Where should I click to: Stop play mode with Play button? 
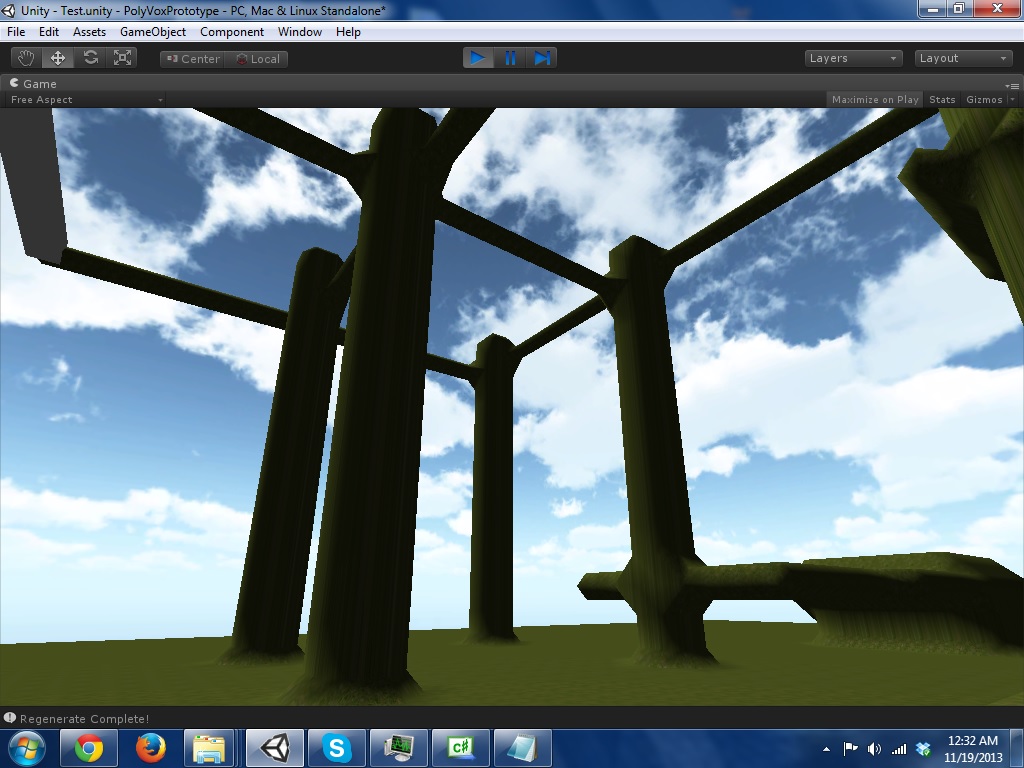(x=478, y=58)
